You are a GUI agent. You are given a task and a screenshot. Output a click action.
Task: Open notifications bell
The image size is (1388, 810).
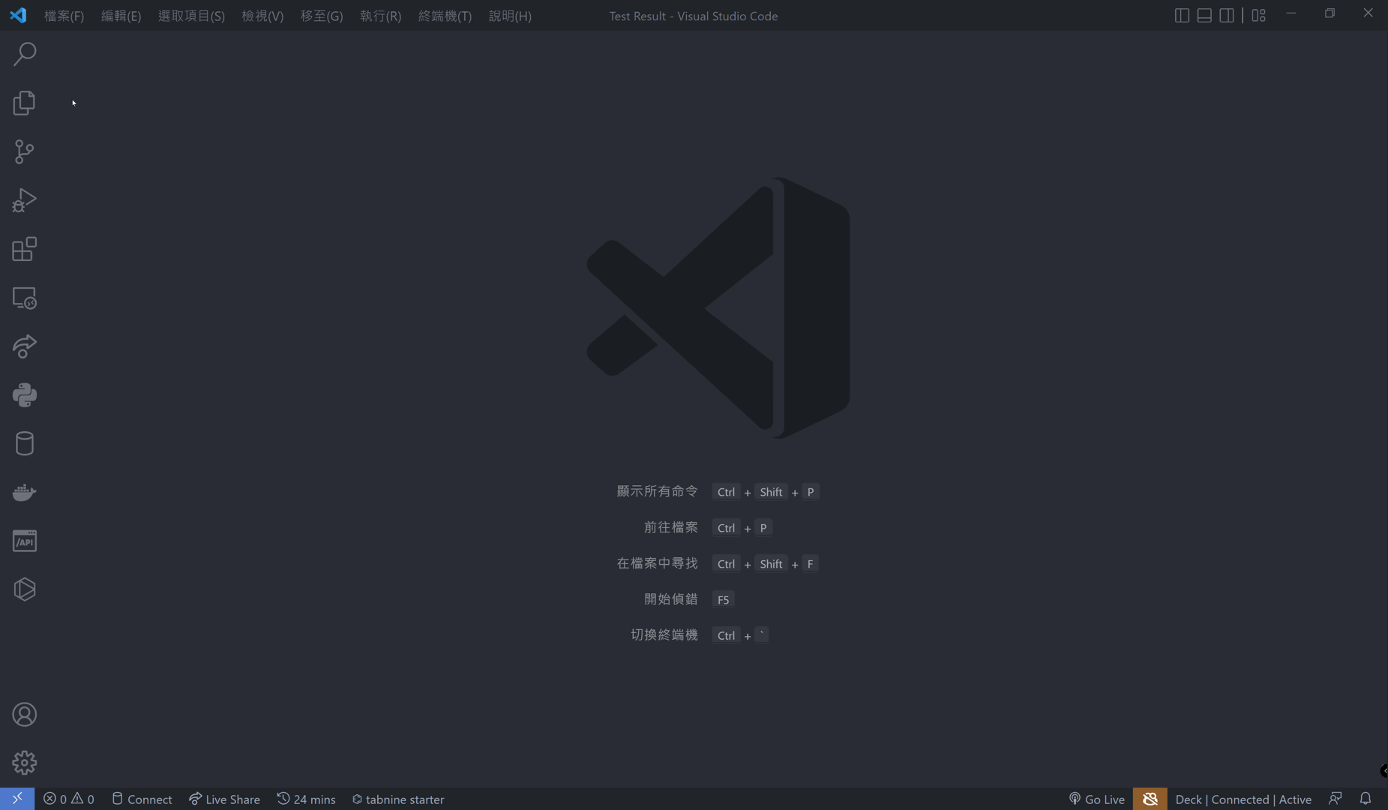coord(1365,799)
